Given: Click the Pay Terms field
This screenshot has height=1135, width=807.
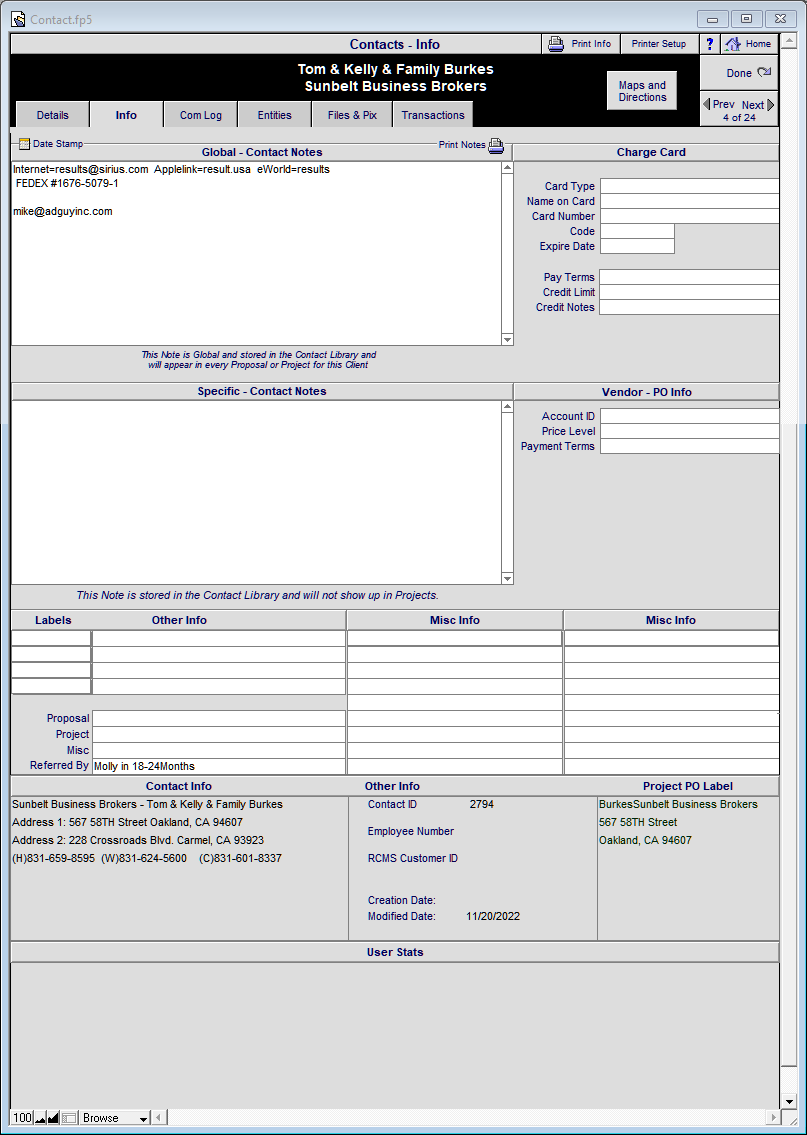Looking at the screenshot, I should click(689, 277).
